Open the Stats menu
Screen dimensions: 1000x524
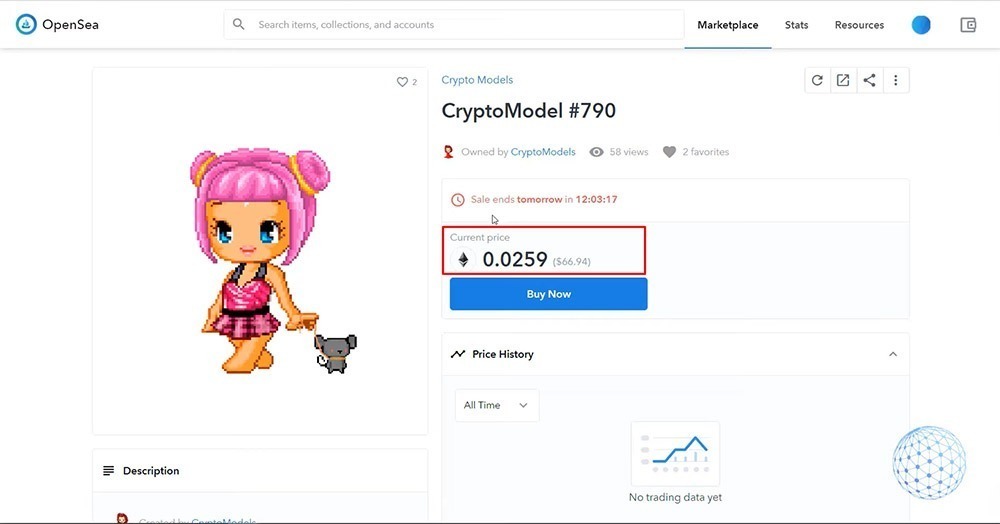pyautogui.click(x=796, y=25)
